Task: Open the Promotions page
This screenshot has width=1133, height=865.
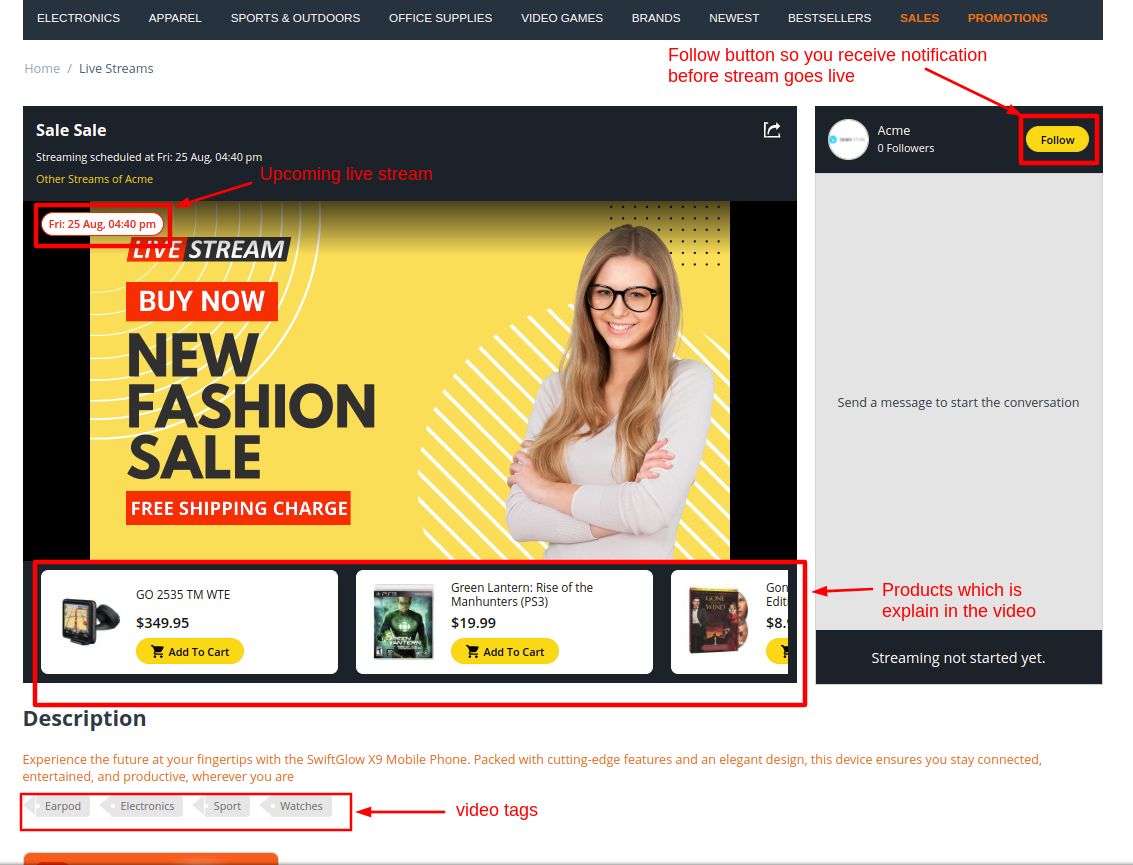Action: pos(1007,18)
